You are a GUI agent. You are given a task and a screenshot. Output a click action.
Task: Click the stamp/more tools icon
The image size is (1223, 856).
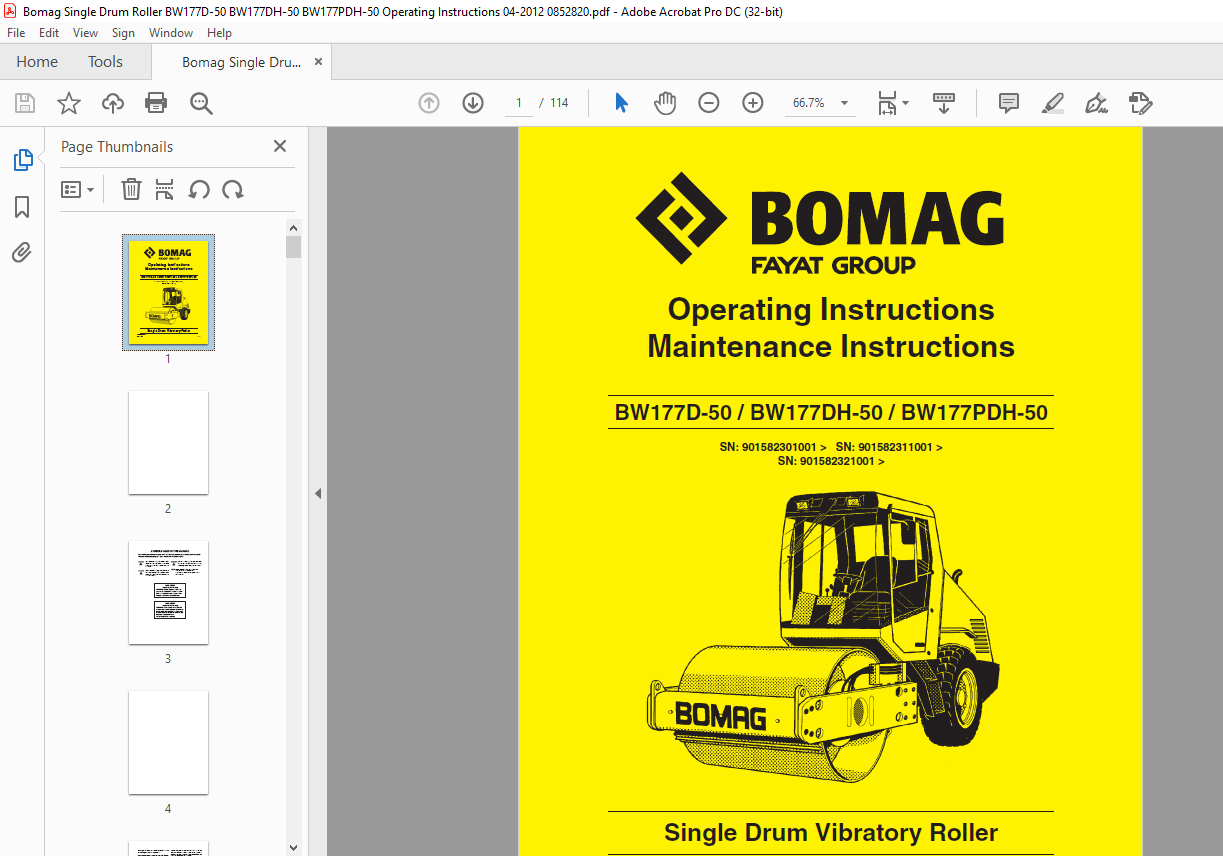1140,103
